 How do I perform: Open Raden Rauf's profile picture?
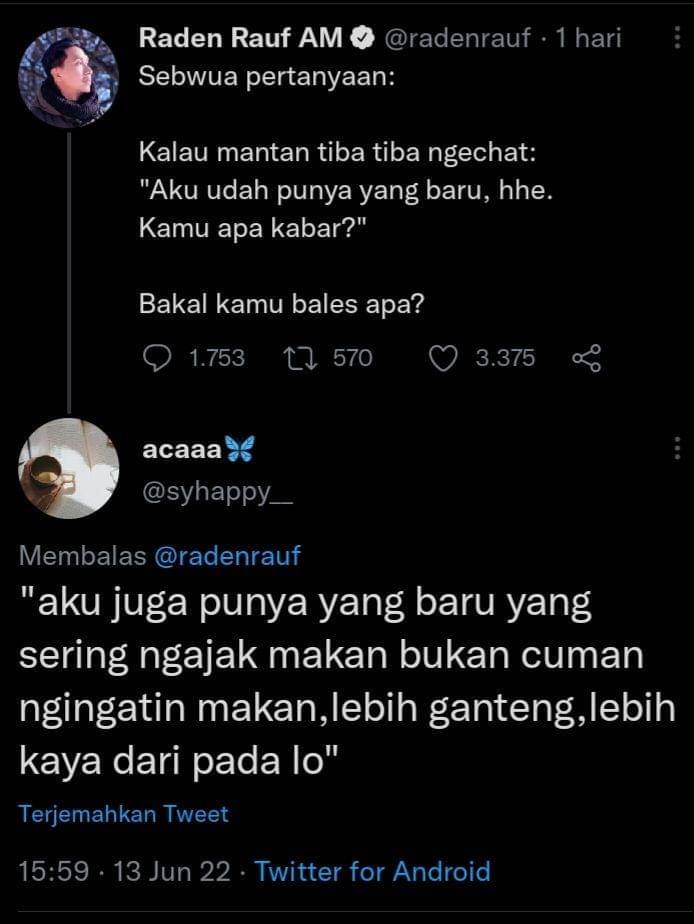[68, 77]
